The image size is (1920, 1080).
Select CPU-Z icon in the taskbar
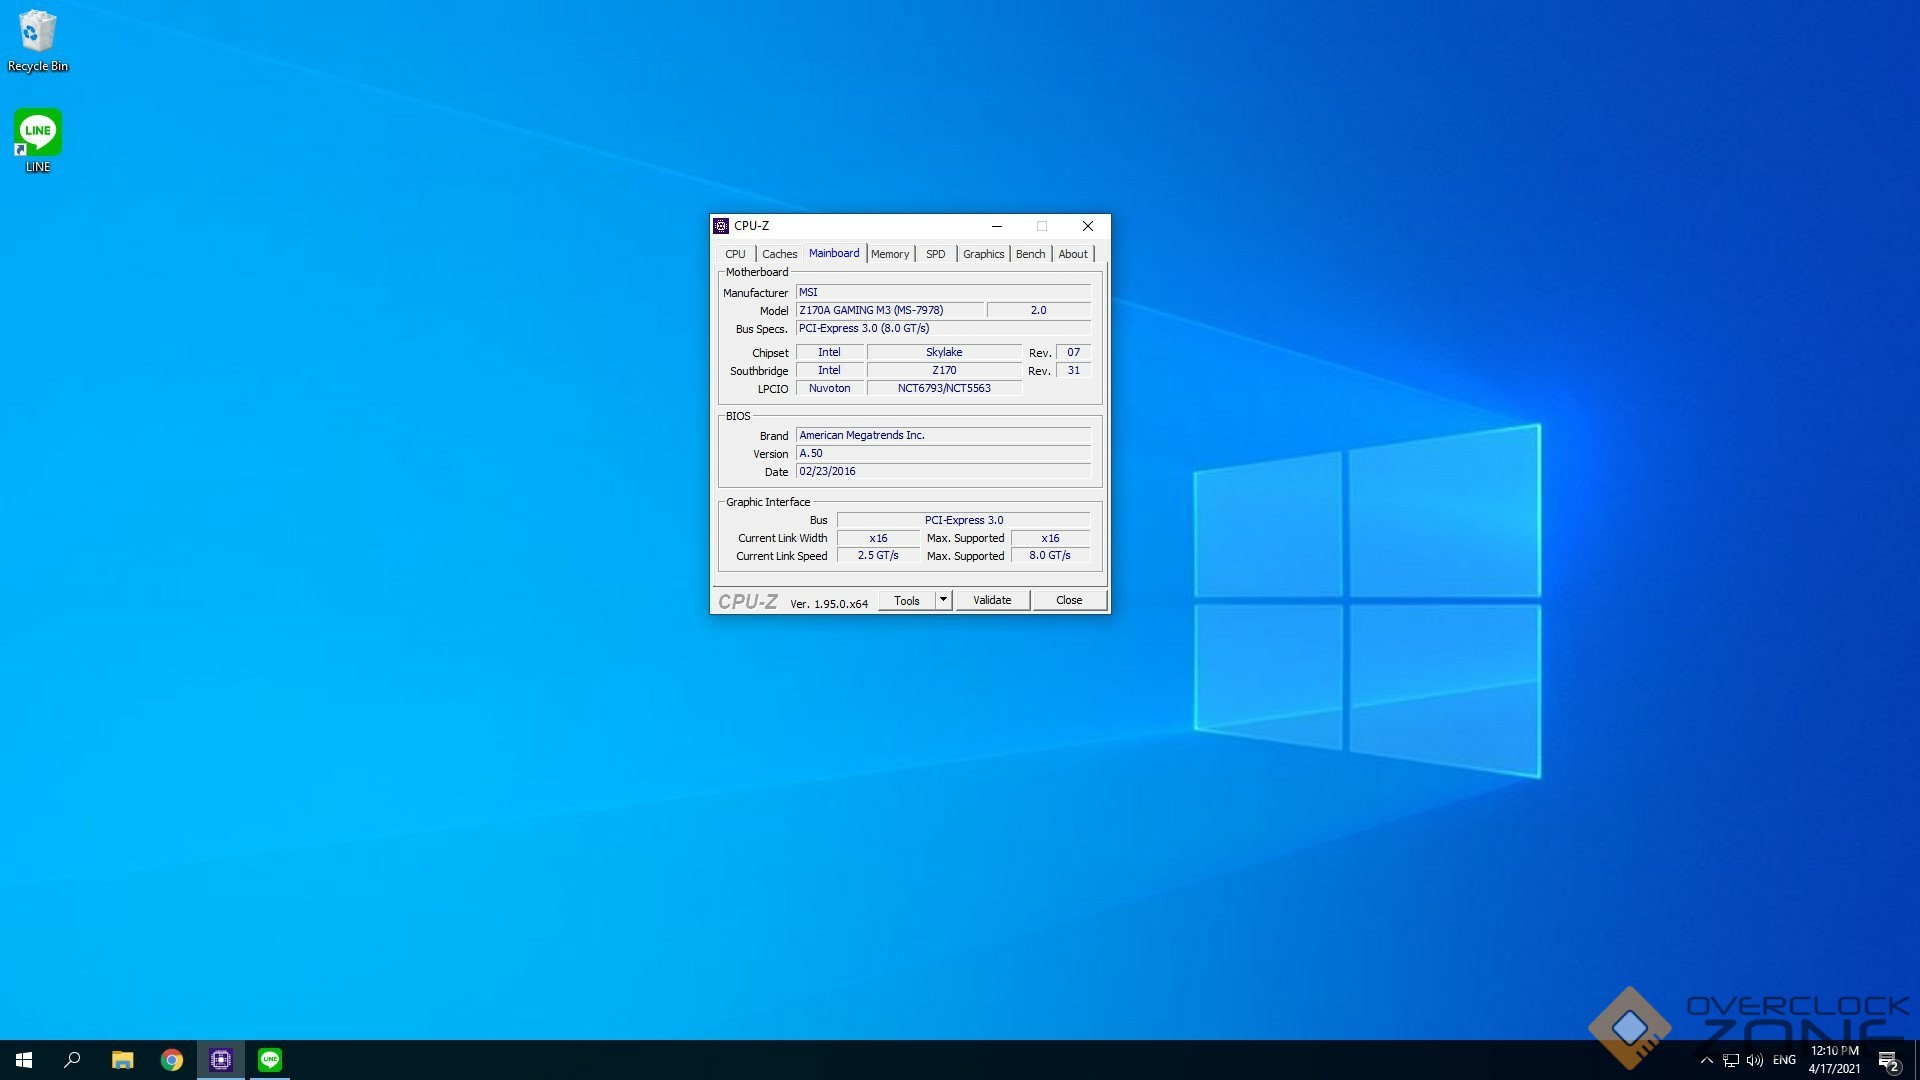(x=221, y=1060)
